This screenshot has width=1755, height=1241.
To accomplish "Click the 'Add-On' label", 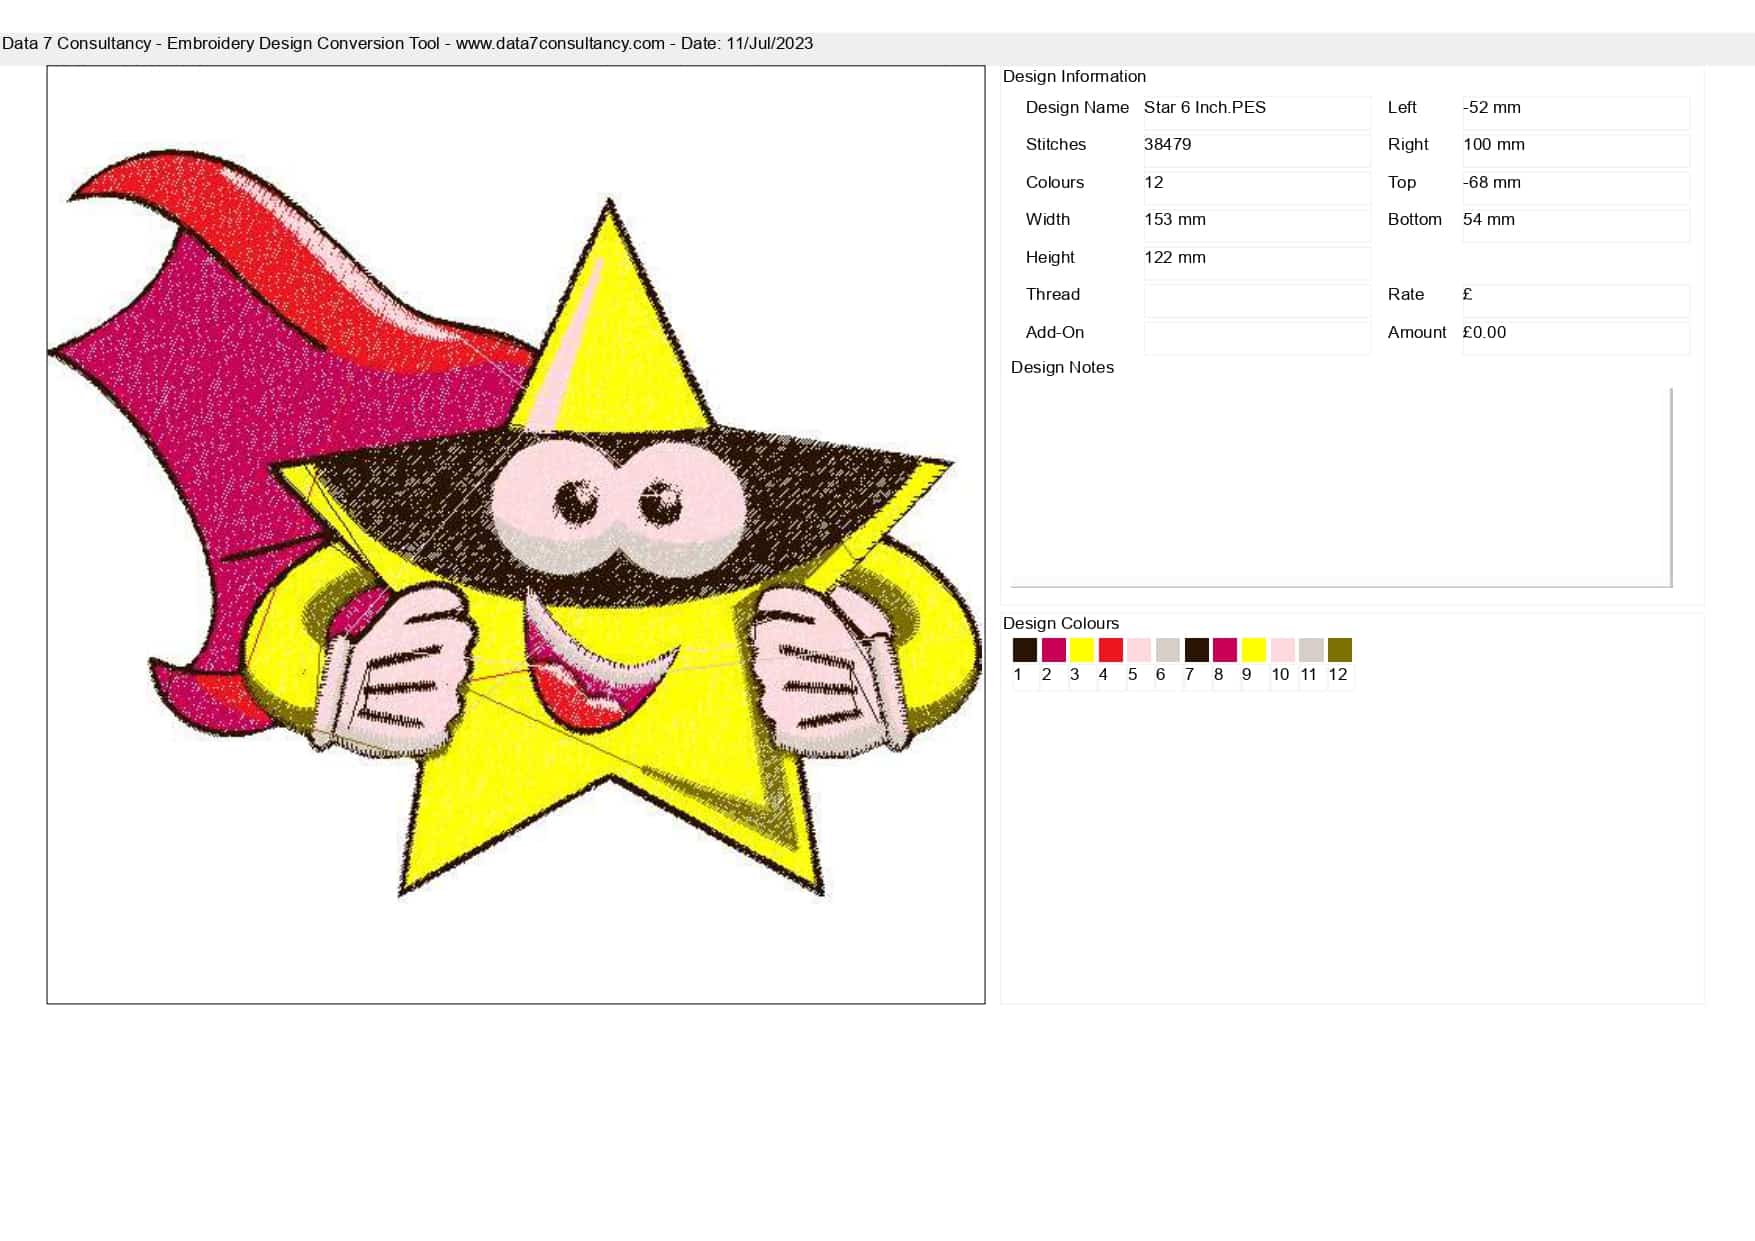I will click(1054, 332).
